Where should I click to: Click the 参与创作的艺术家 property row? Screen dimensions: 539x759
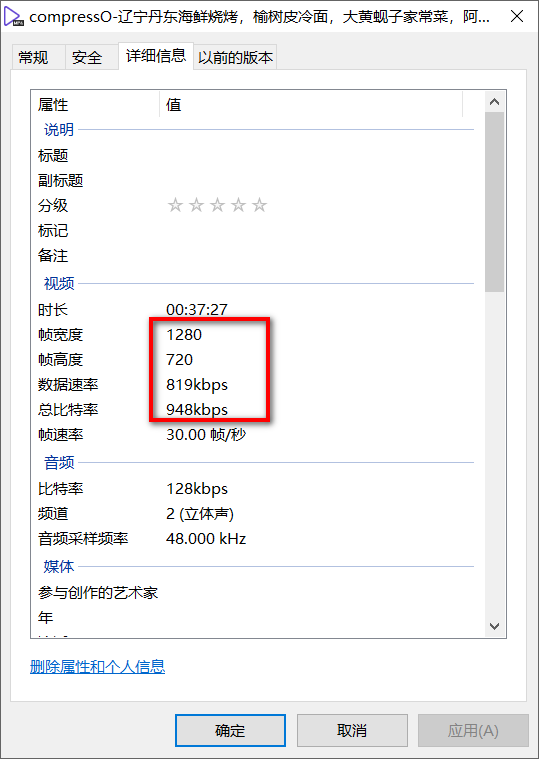(255, 592)
